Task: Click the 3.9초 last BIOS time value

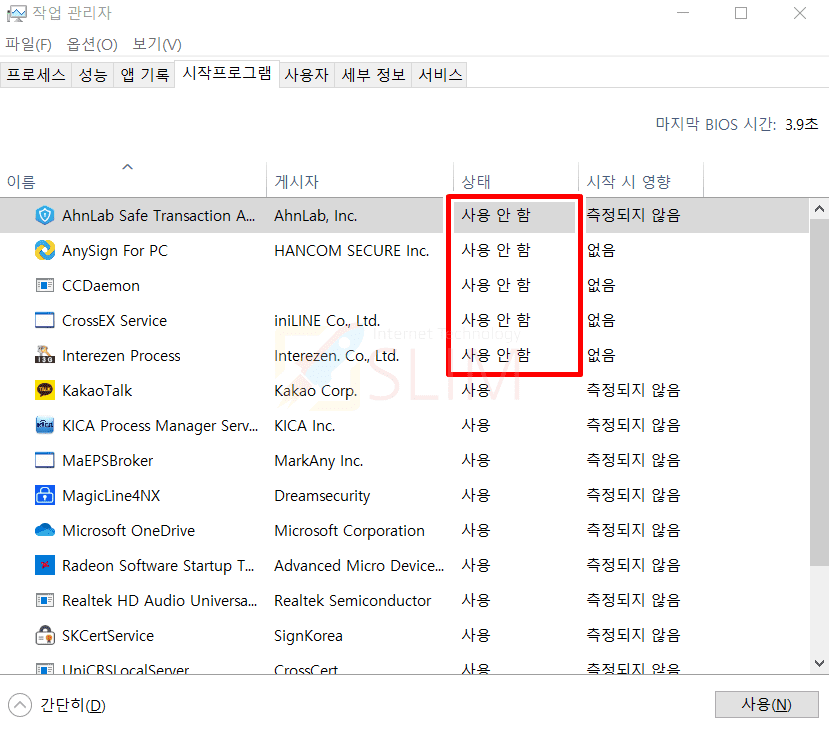Action: click(802, 124)
